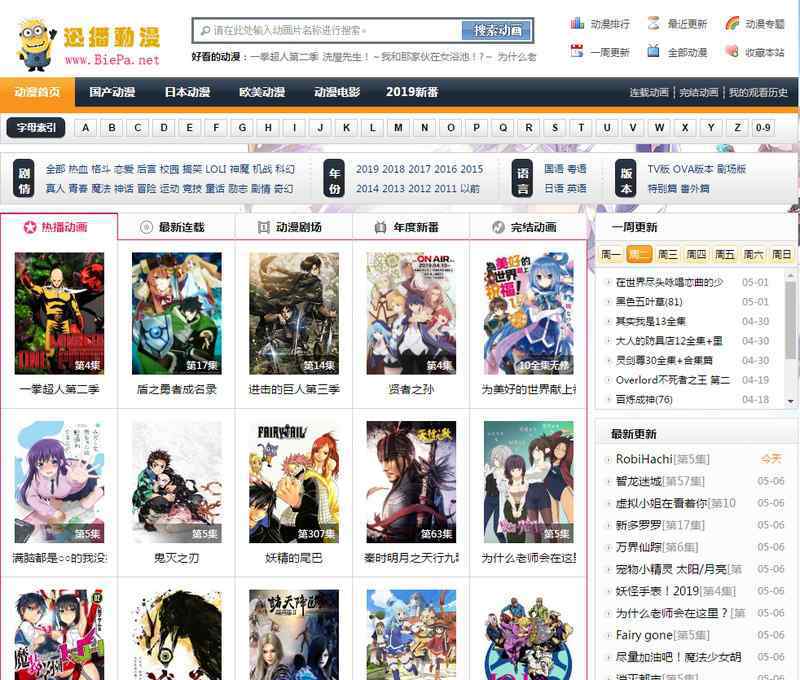Filter by year 2019
Viewport: 800px width, 680px height.
click(x=367, y=169)
